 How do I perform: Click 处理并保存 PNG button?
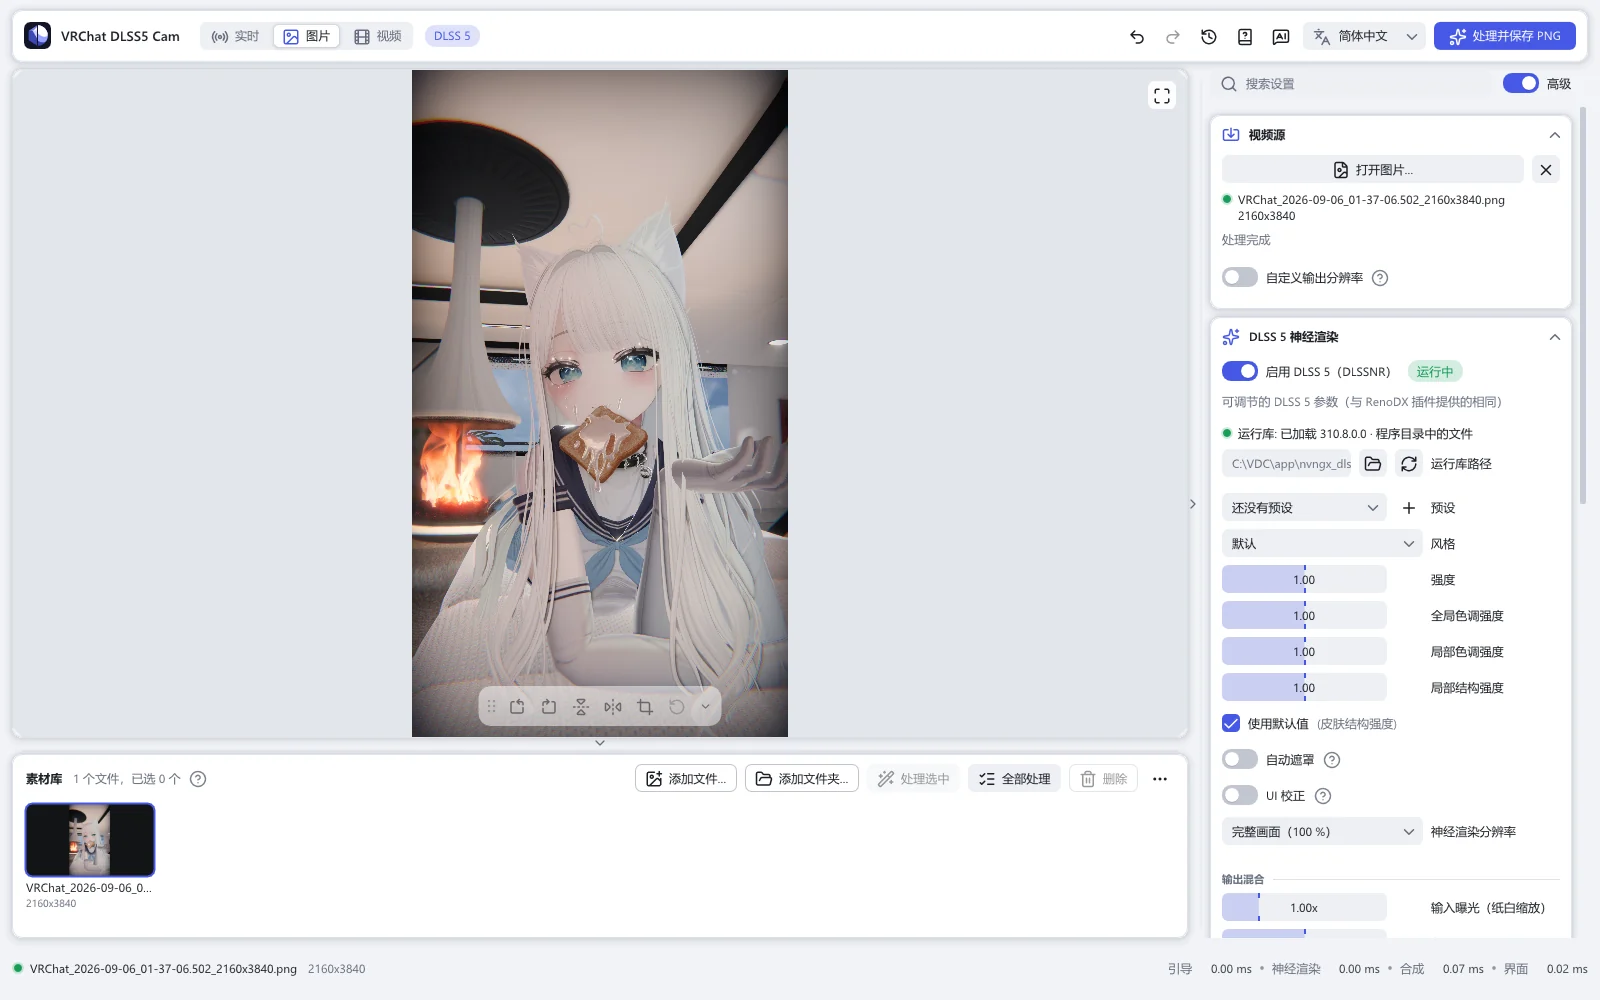click(1505, 36)
